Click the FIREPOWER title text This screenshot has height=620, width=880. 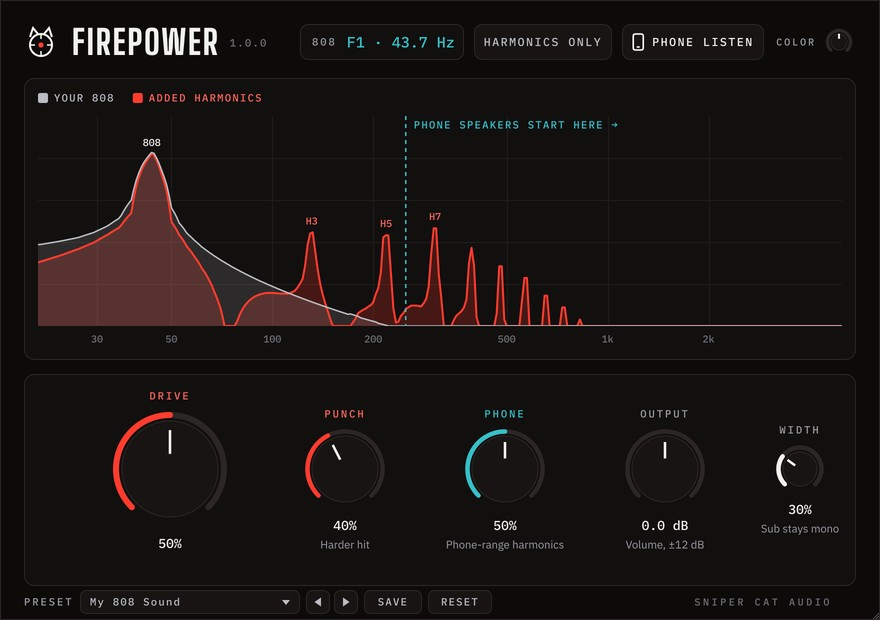[x=145, y=42]
